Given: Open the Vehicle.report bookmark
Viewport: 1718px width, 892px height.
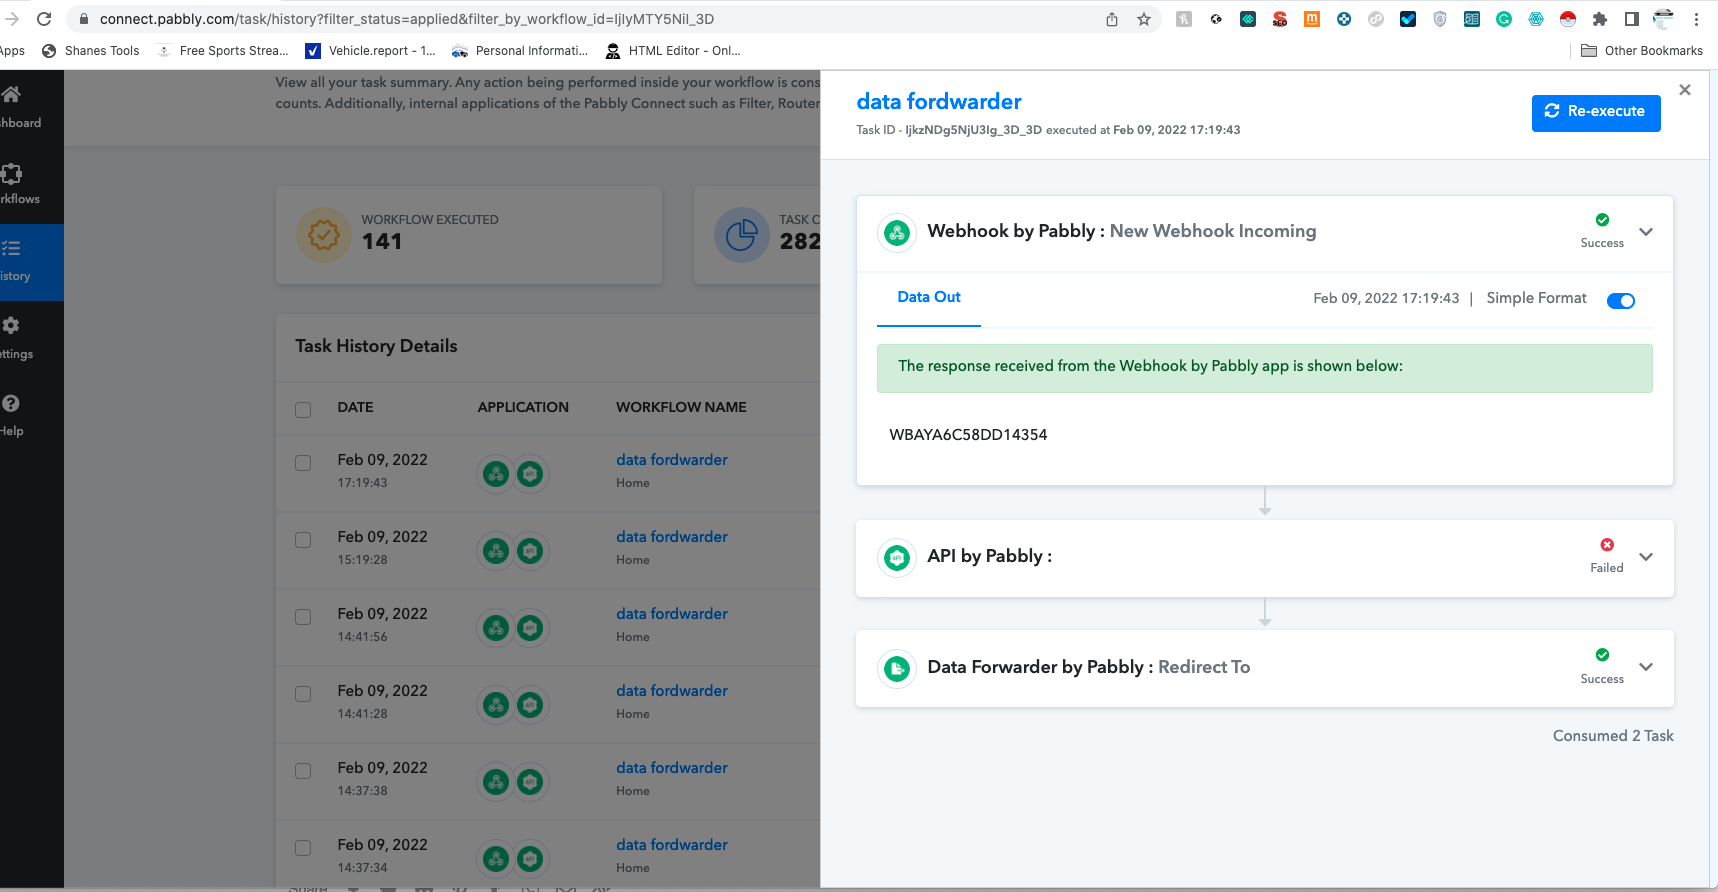Looking at the screenshot, I should (371, 51).
